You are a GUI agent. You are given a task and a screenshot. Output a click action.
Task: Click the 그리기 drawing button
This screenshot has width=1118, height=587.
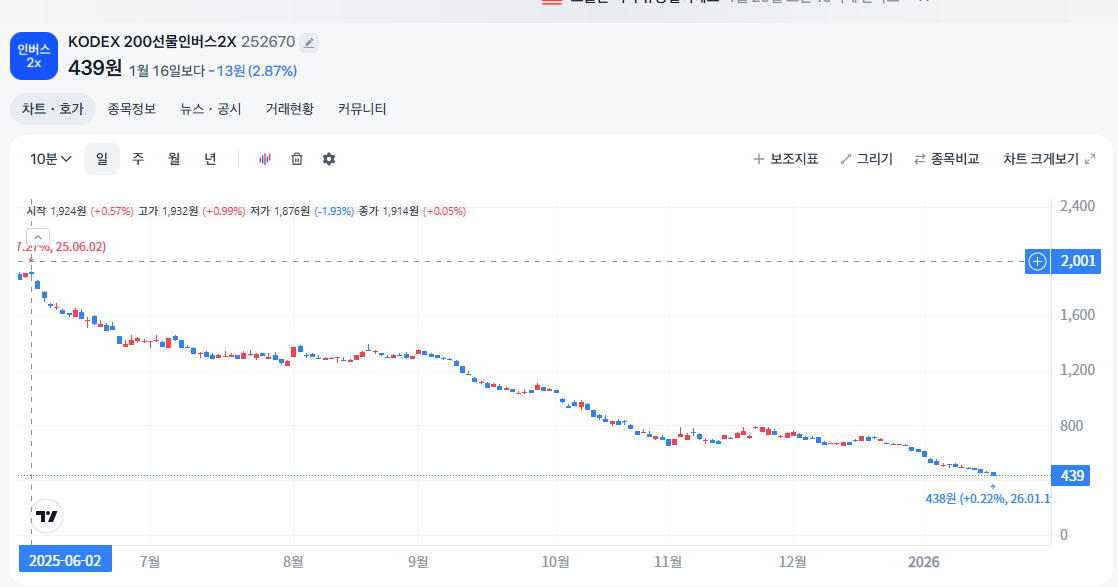point(866,159)
